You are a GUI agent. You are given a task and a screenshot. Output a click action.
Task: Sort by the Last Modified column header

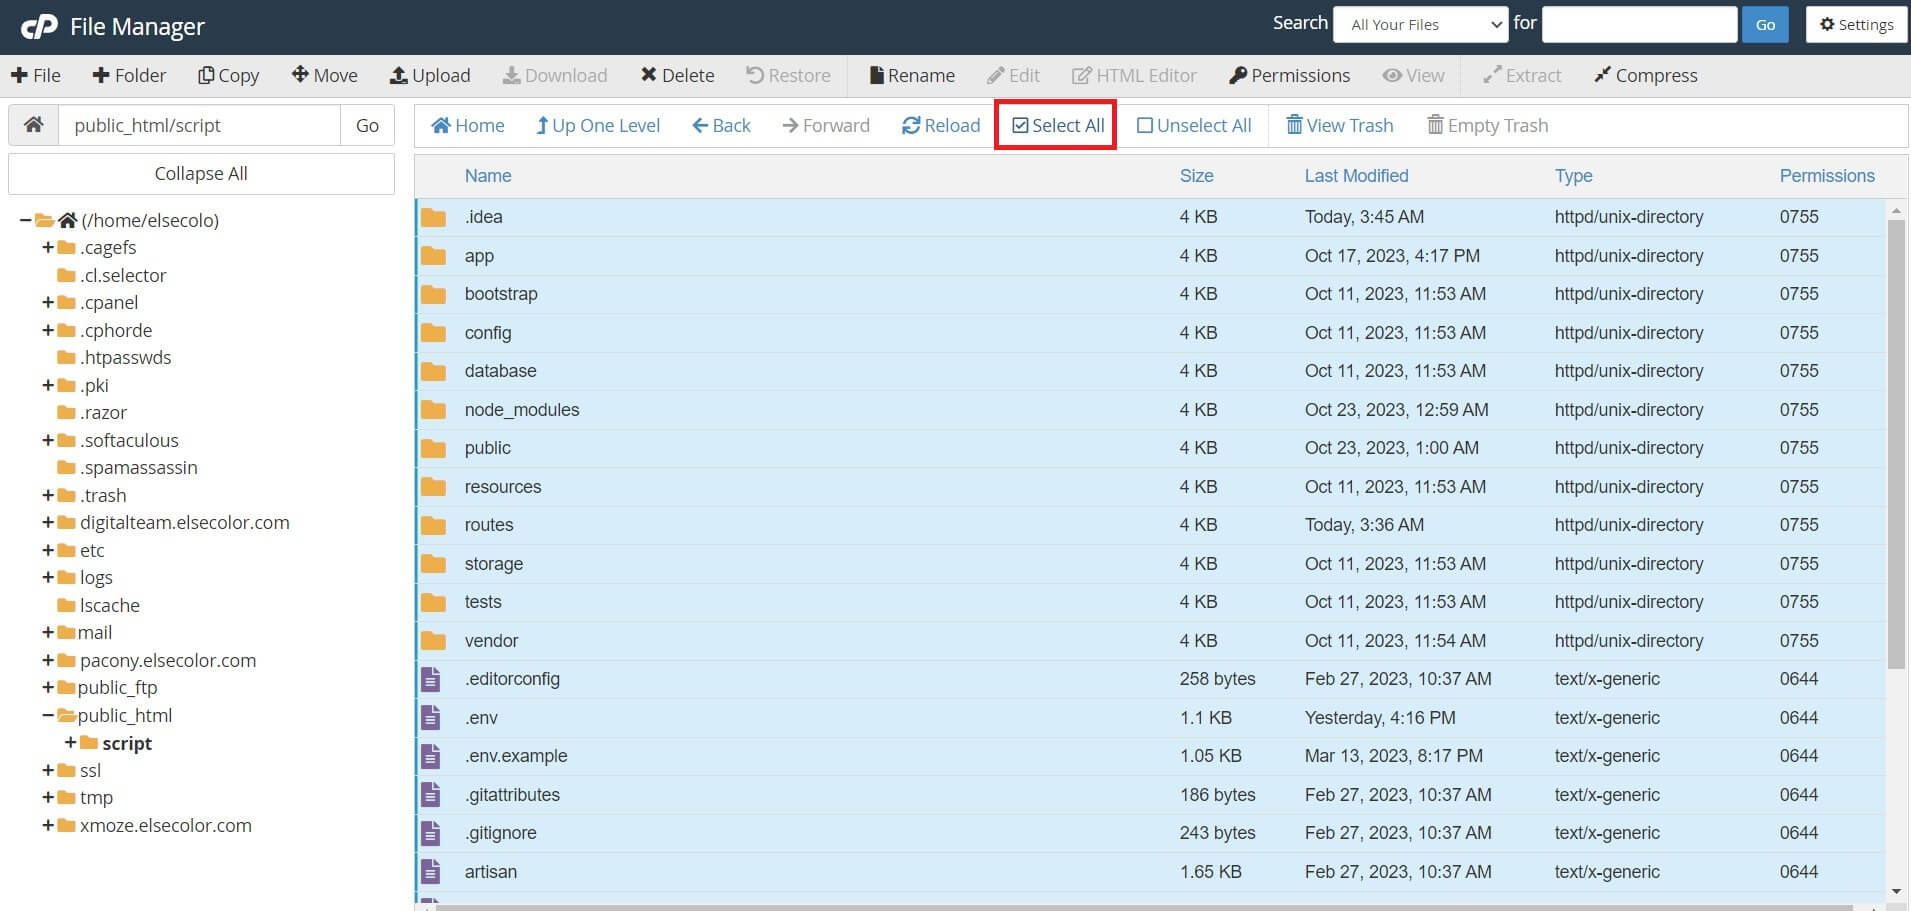[x=1356, y=176]
